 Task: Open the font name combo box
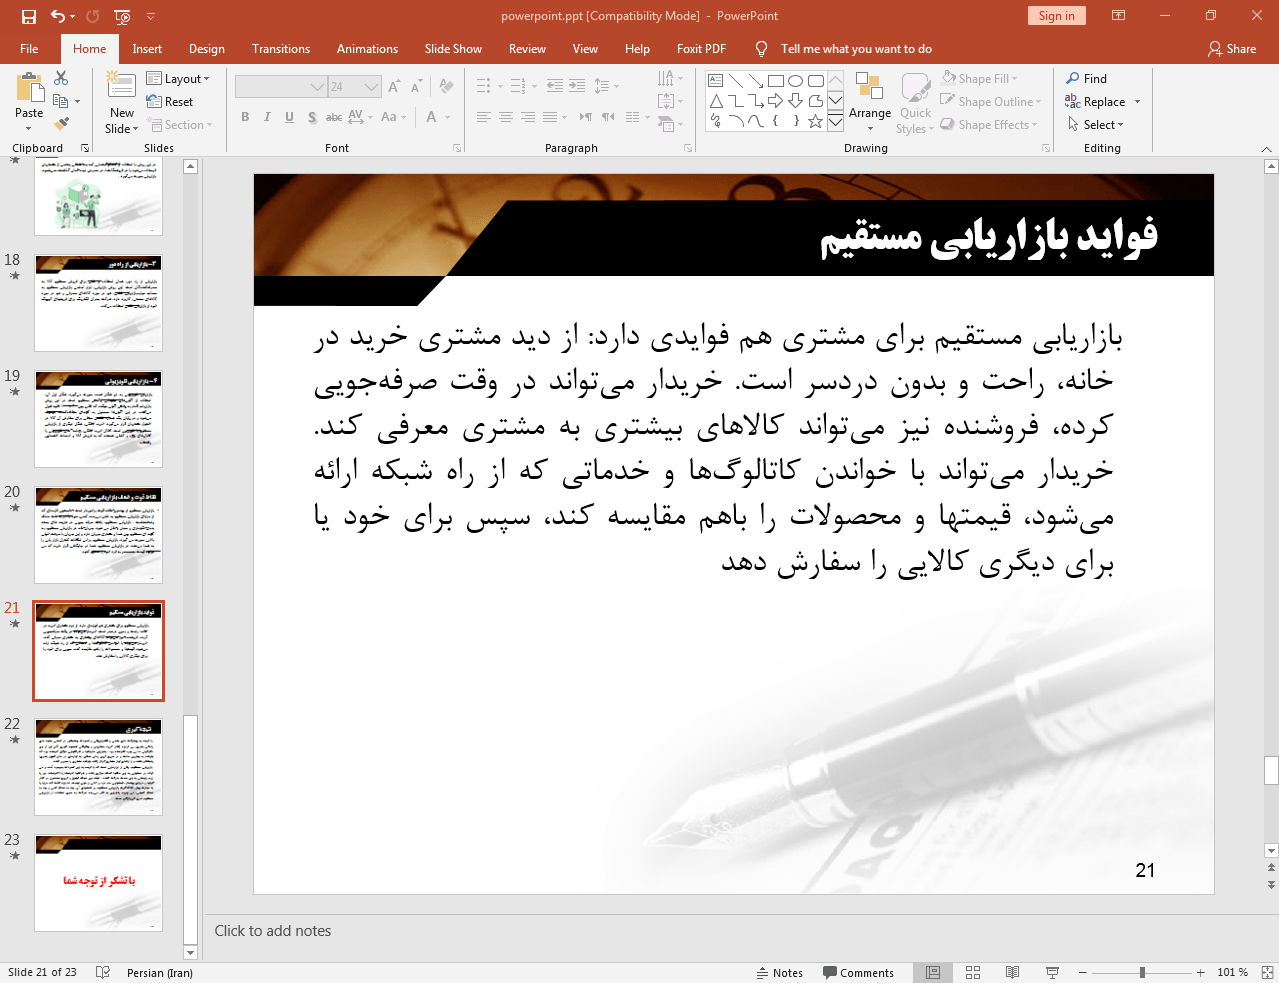coord(281,87)
